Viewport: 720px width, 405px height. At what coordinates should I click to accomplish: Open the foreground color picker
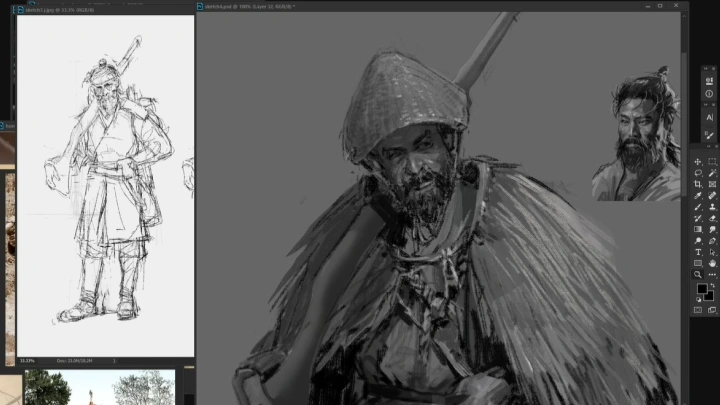click(702, 288)
